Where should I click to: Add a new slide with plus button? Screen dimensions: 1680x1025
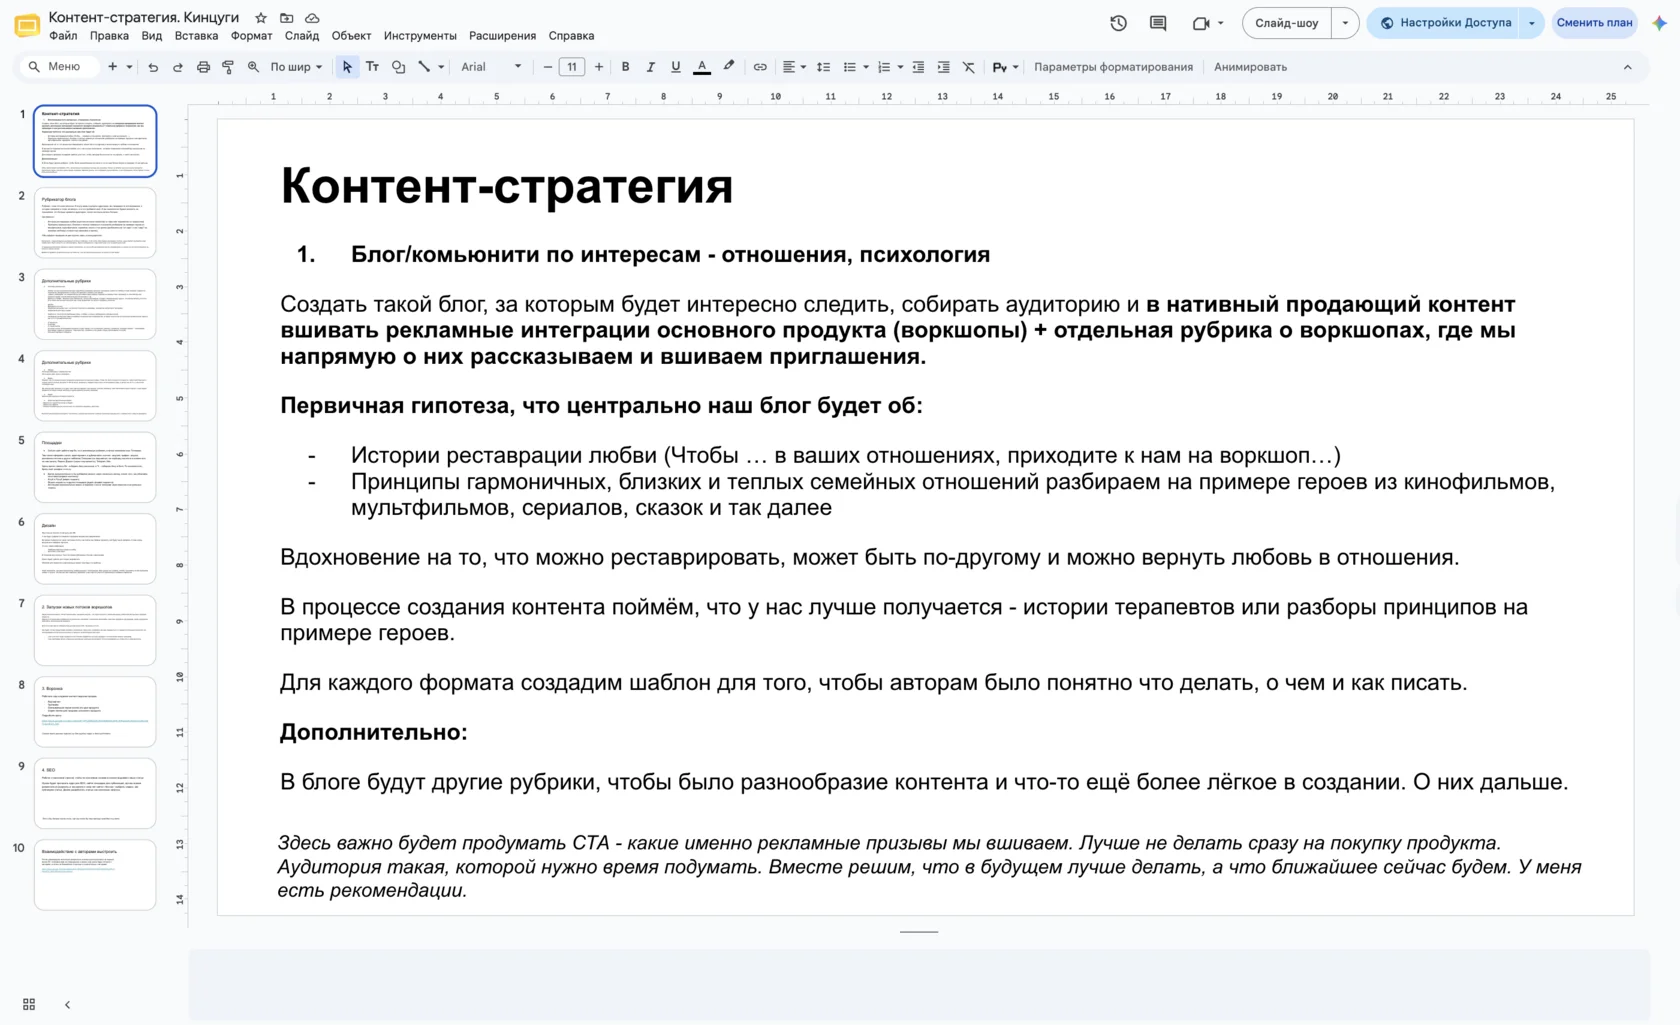click(x=113, y=67)
